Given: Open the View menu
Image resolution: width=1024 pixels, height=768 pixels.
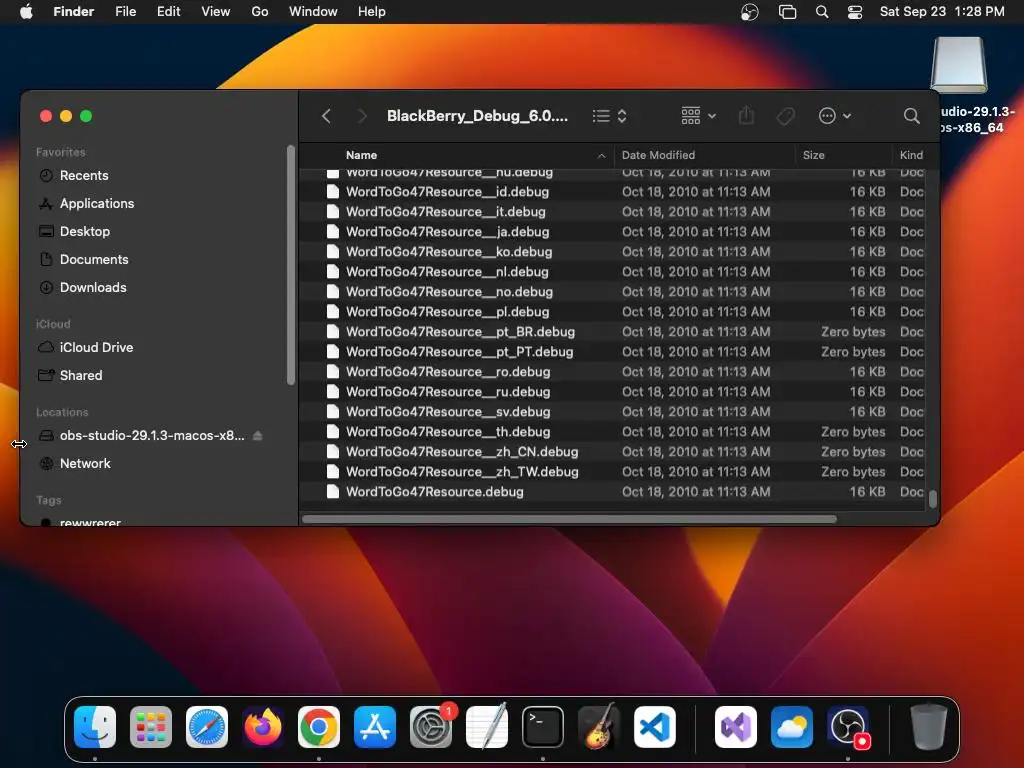Looking at the screenshot, I should [216, 12].
